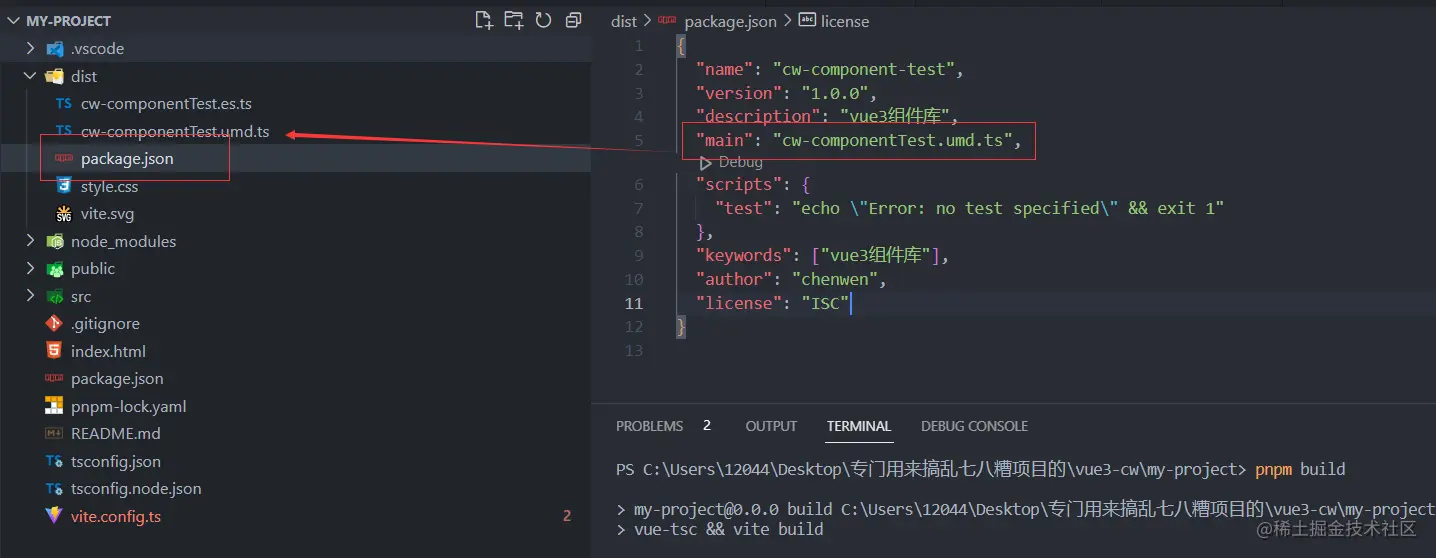
Task: Expand the node_modules folder chevron
Action: tap(30, 241)
